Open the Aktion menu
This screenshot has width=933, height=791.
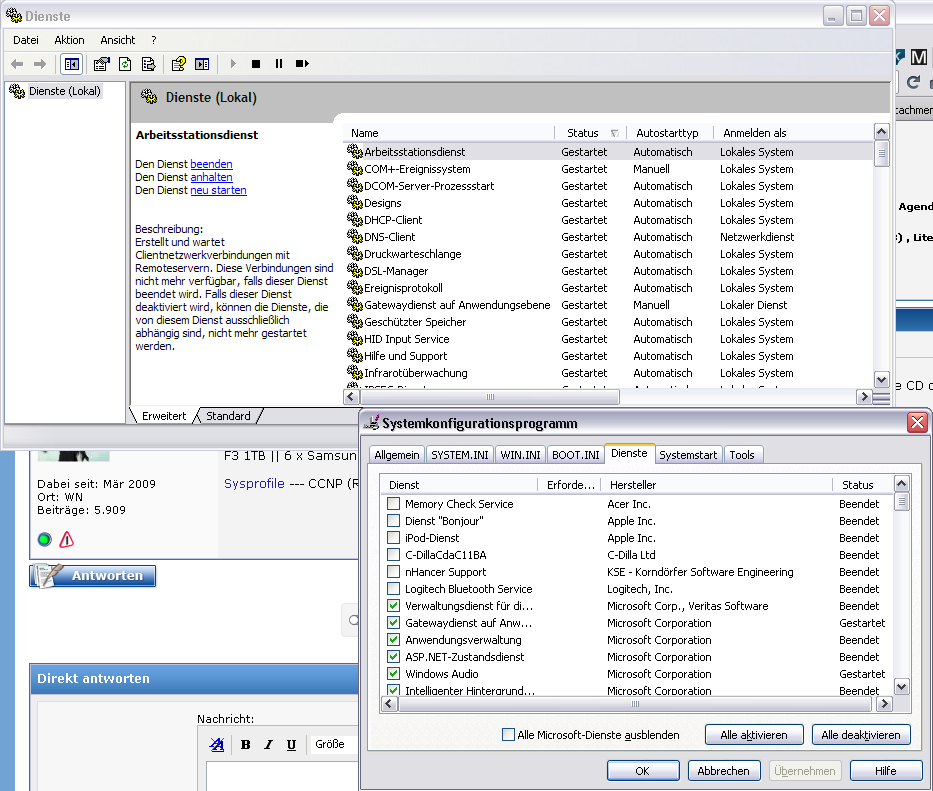(69, 40)
